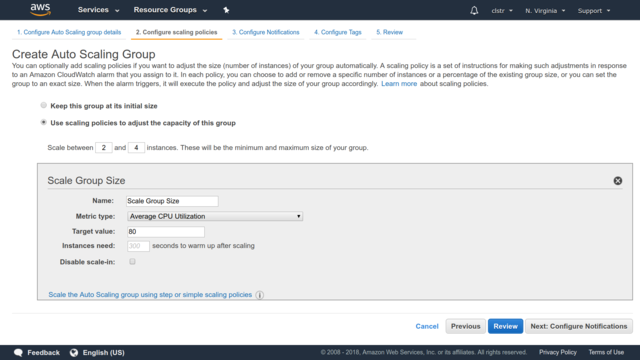Viewport: 640px width, 360px height.
Task: Expand the Support menu
Action: tap(594, 11)
